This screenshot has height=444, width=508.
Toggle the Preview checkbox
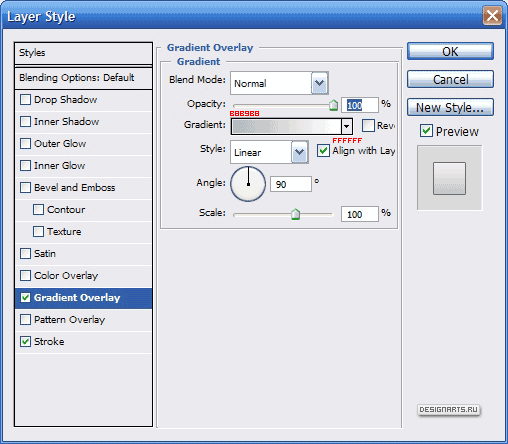tap(426, 131)
